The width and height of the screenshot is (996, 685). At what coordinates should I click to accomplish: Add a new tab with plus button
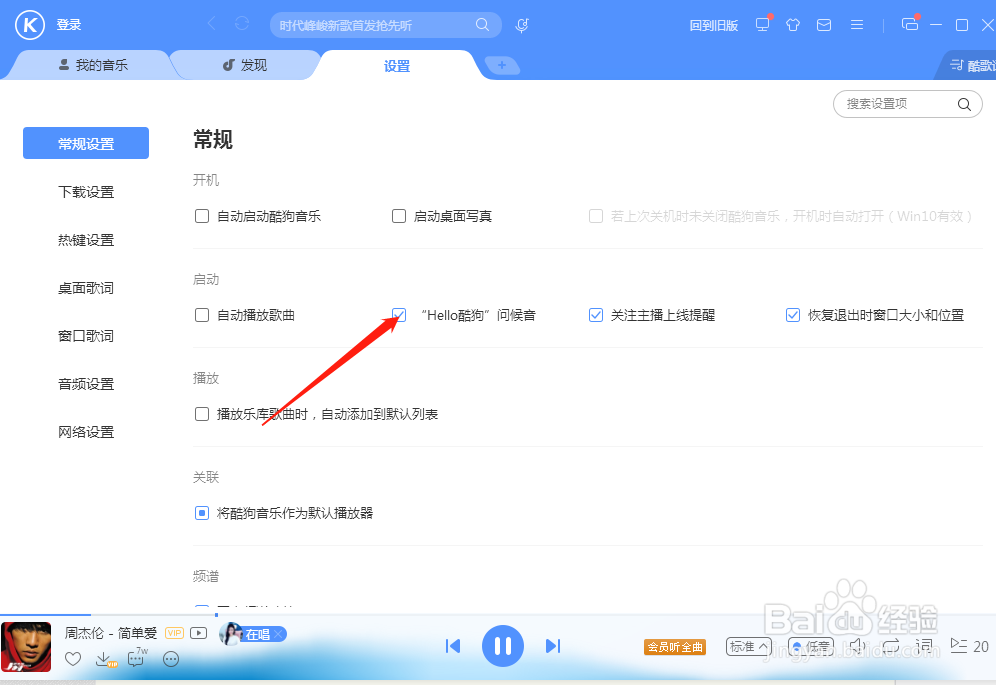click(502, 65)
